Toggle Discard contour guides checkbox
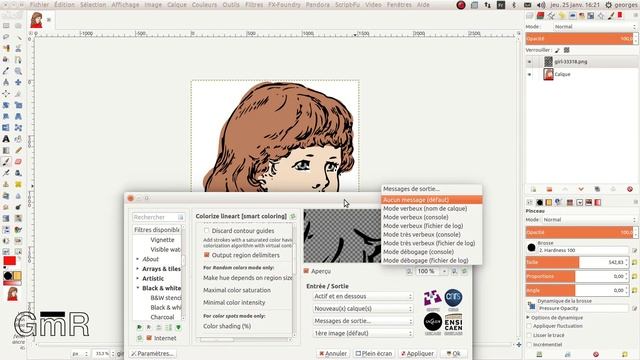Image resolution: width=640 pixels, height=360 pixels. 207,231
